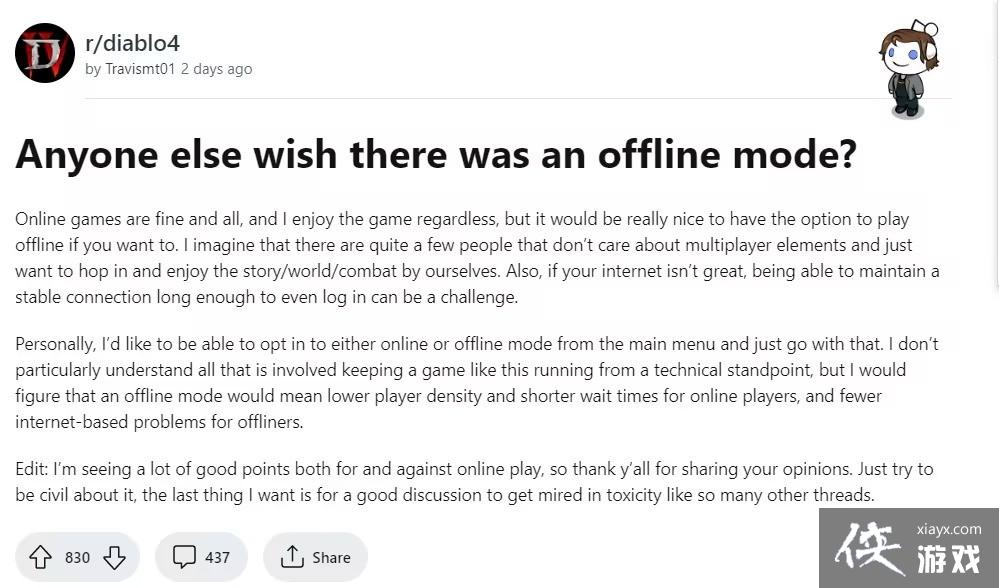Click the xiayx.com watermark text
Viewport: 999px width, 588px height.
[x=948, y=529]
